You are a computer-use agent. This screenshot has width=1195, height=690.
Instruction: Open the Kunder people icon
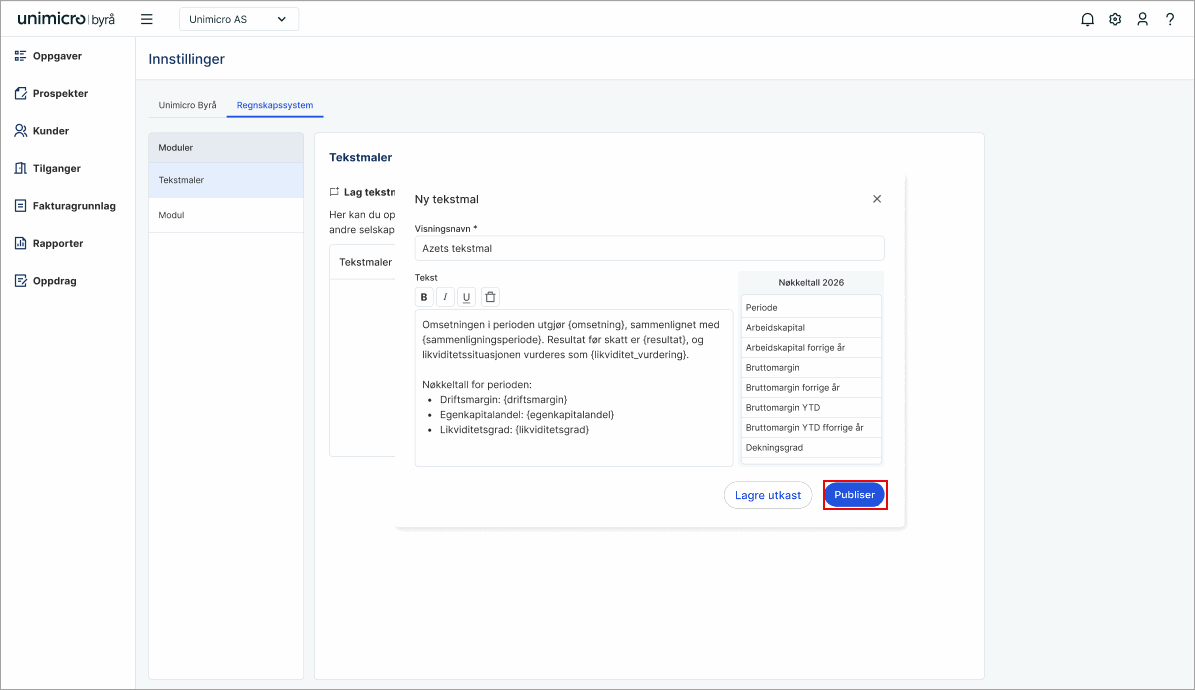coord(21,130)
